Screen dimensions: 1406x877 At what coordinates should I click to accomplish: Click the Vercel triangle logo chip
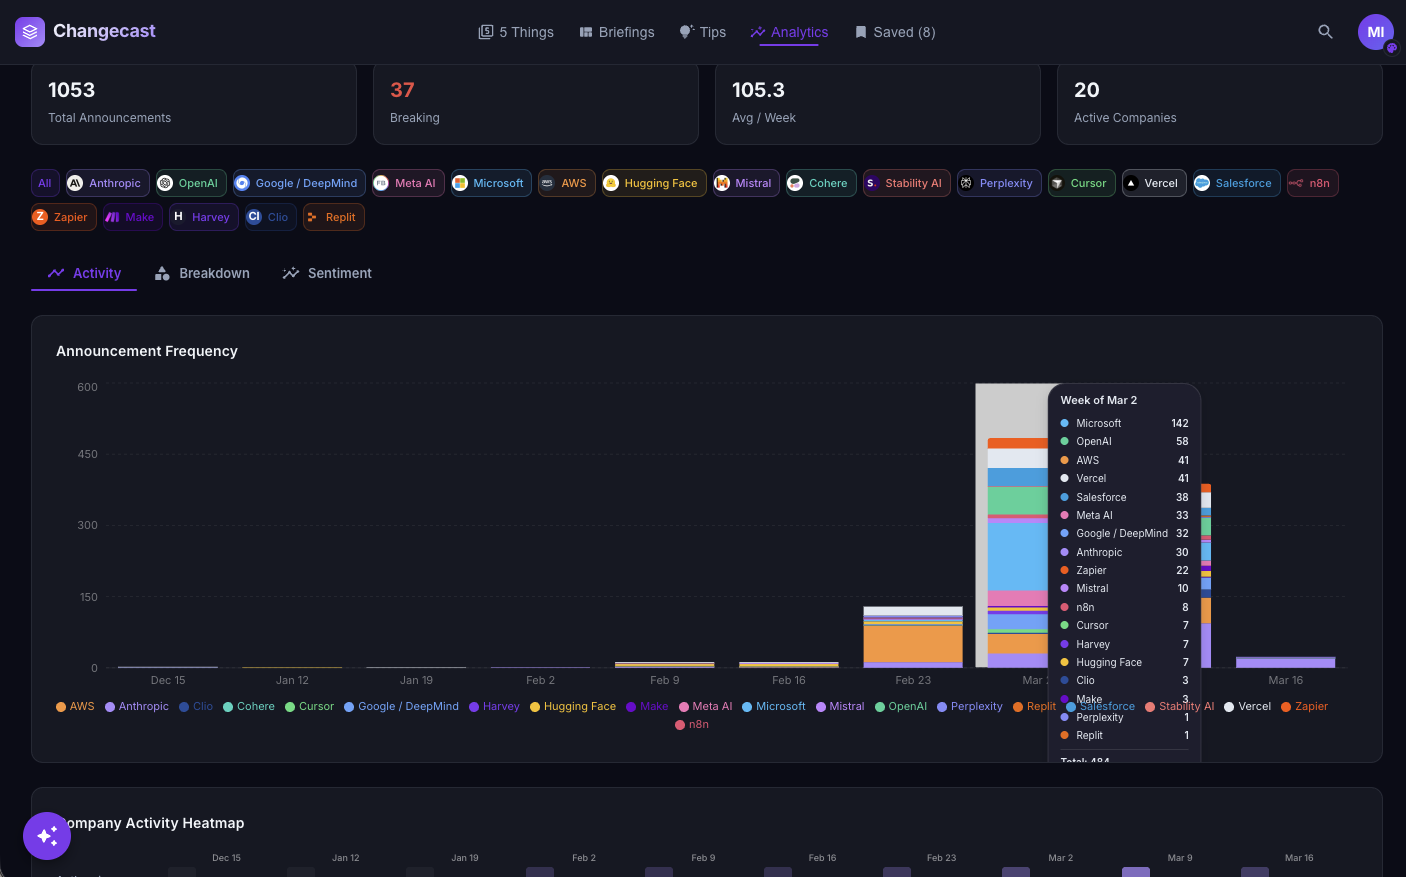1153,183
